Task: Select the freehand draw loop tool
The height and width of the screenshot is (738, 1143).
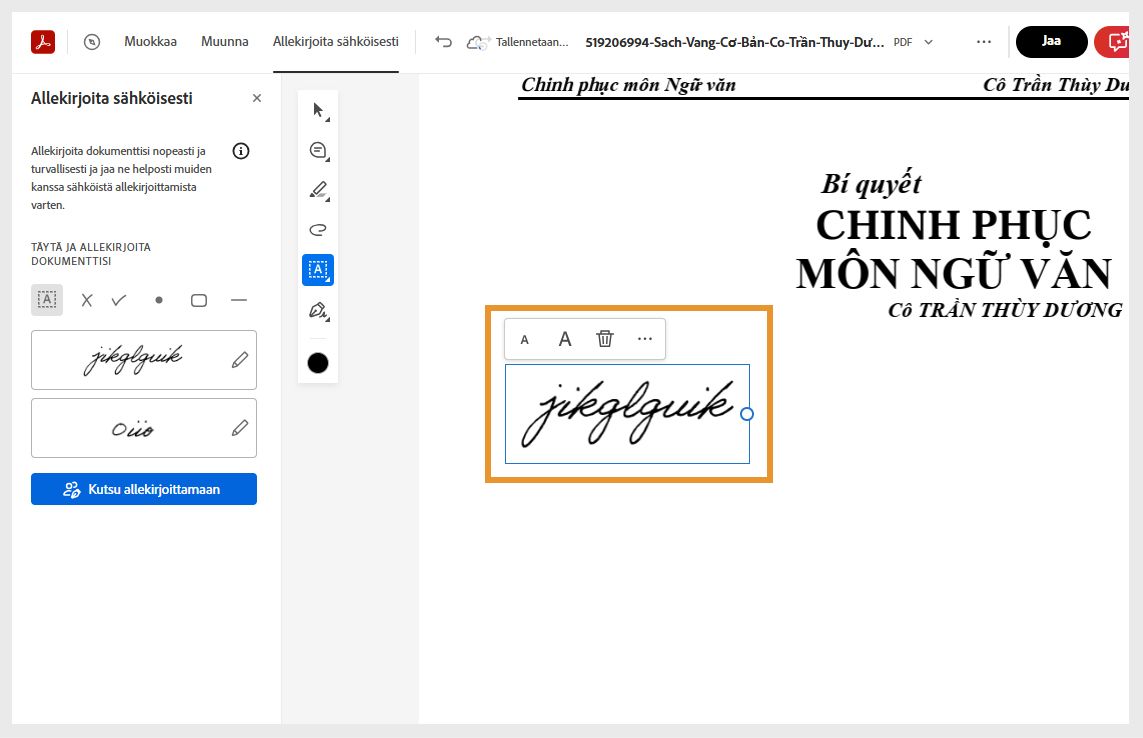Action: coord(319,230)
